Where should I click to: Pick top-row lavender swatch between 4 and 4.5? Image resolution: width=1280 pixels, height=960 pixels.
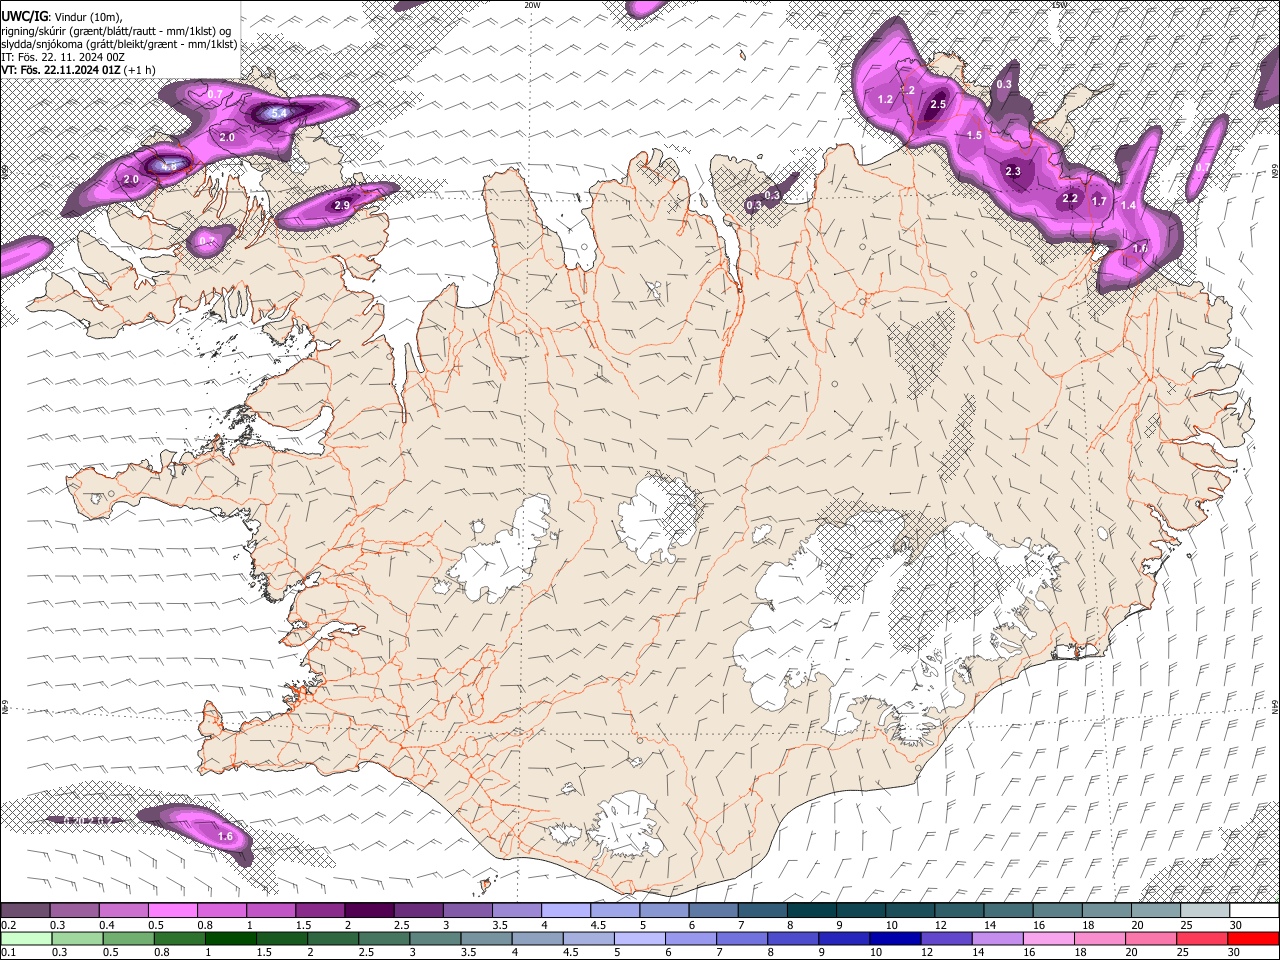pos(565,911)
